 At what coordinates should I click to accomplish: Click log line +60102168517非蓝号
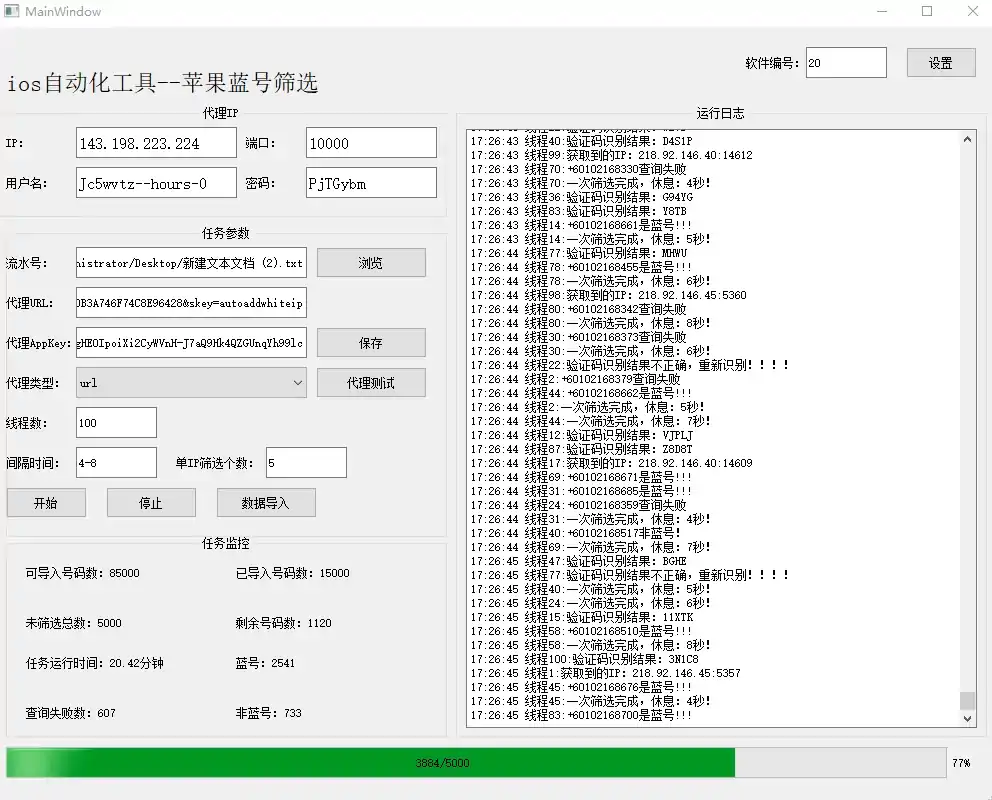576,533
